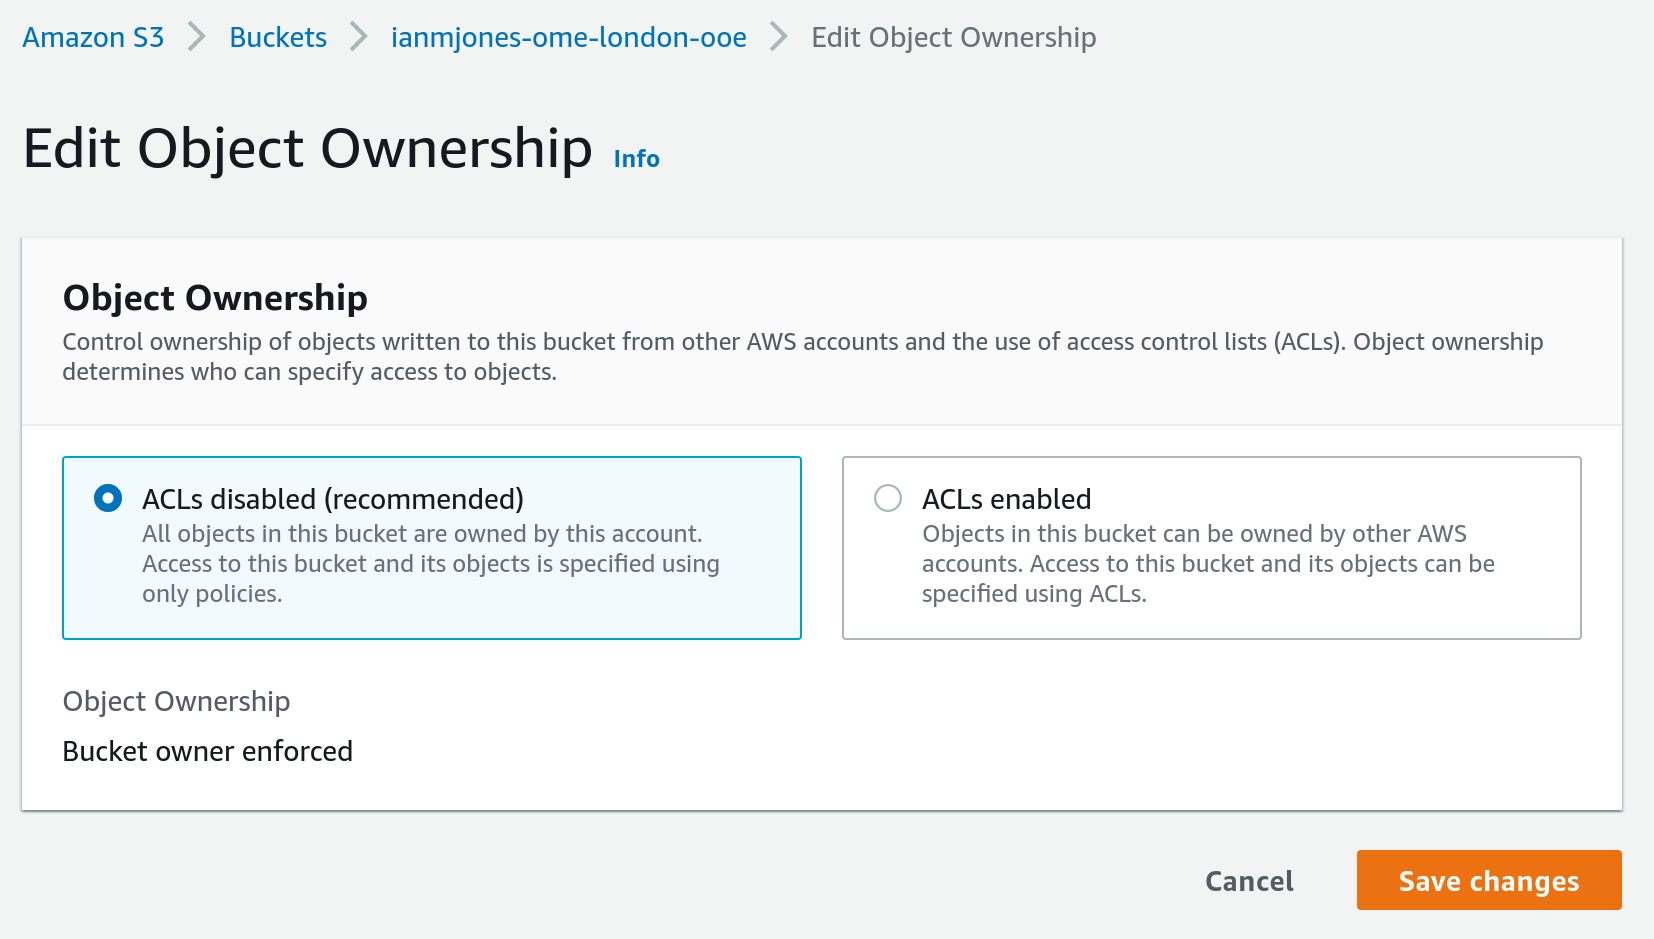The image size is (1654, 939).
Task: Select the ACLs disabled radio button
Action: [108, 498]
